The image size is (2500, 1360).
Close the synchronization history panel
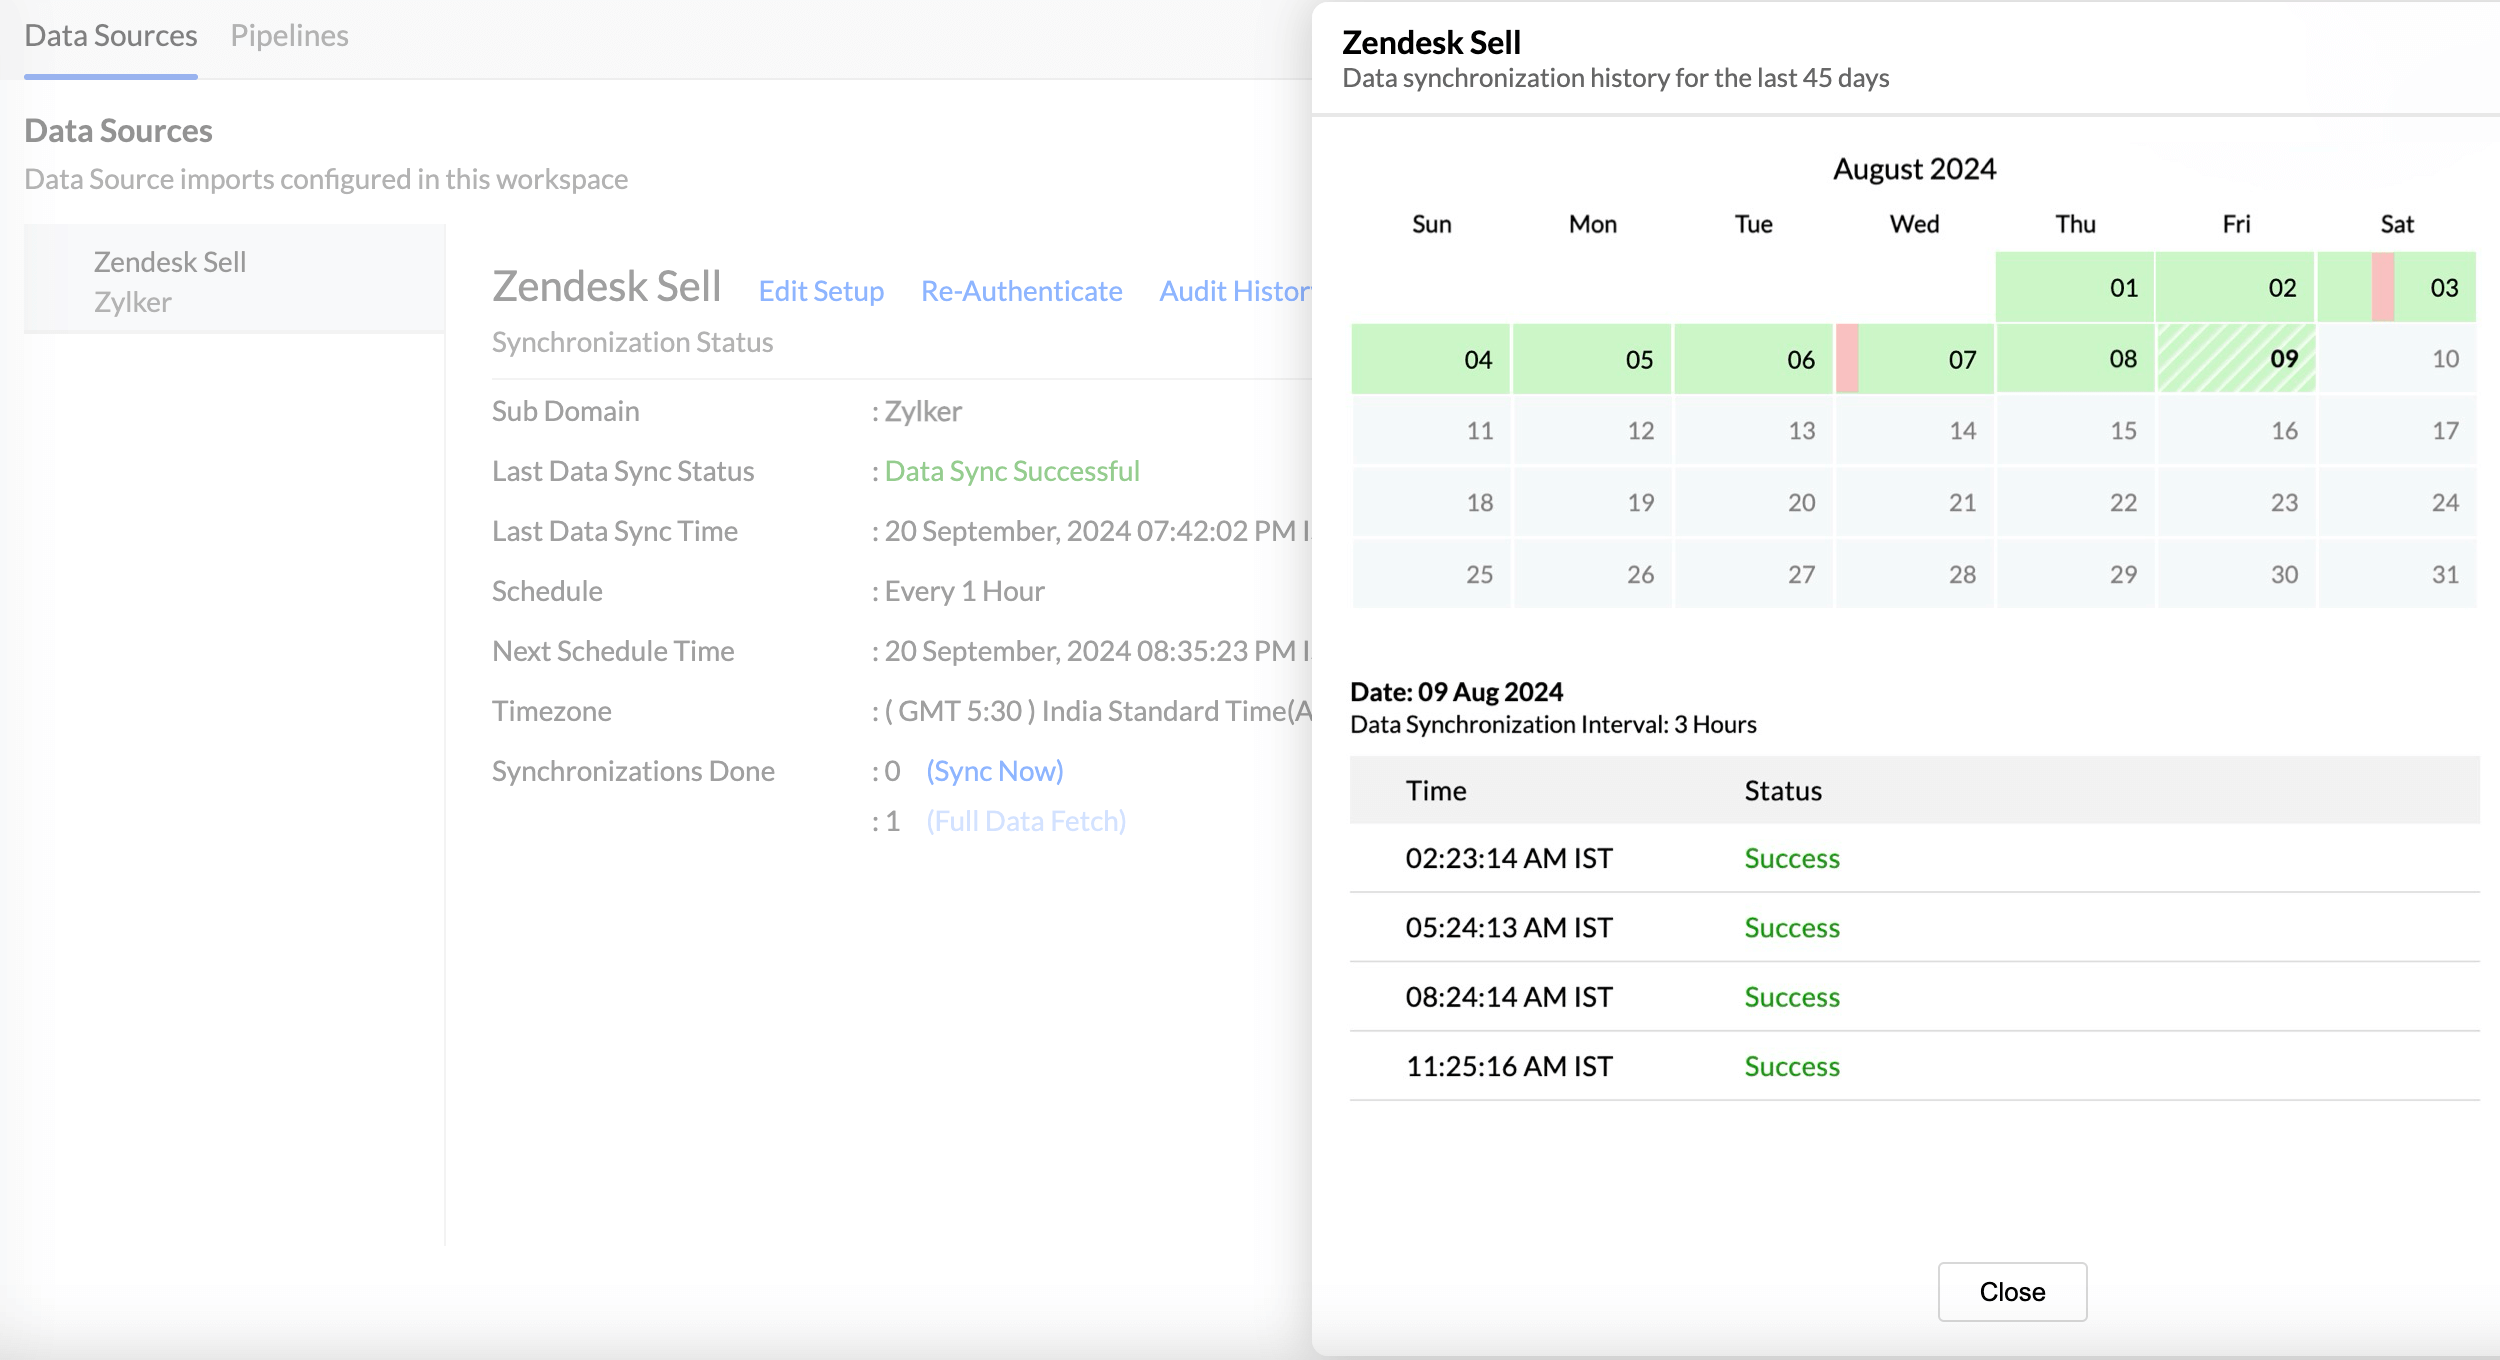2011,1291
